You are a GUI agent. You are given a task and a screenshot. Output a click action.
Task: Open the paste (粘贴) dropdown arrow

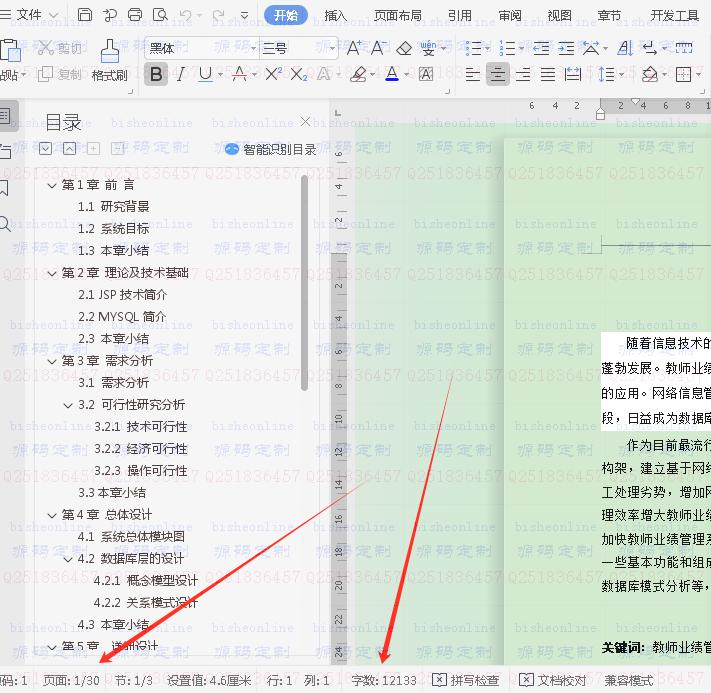coord(24,74)
